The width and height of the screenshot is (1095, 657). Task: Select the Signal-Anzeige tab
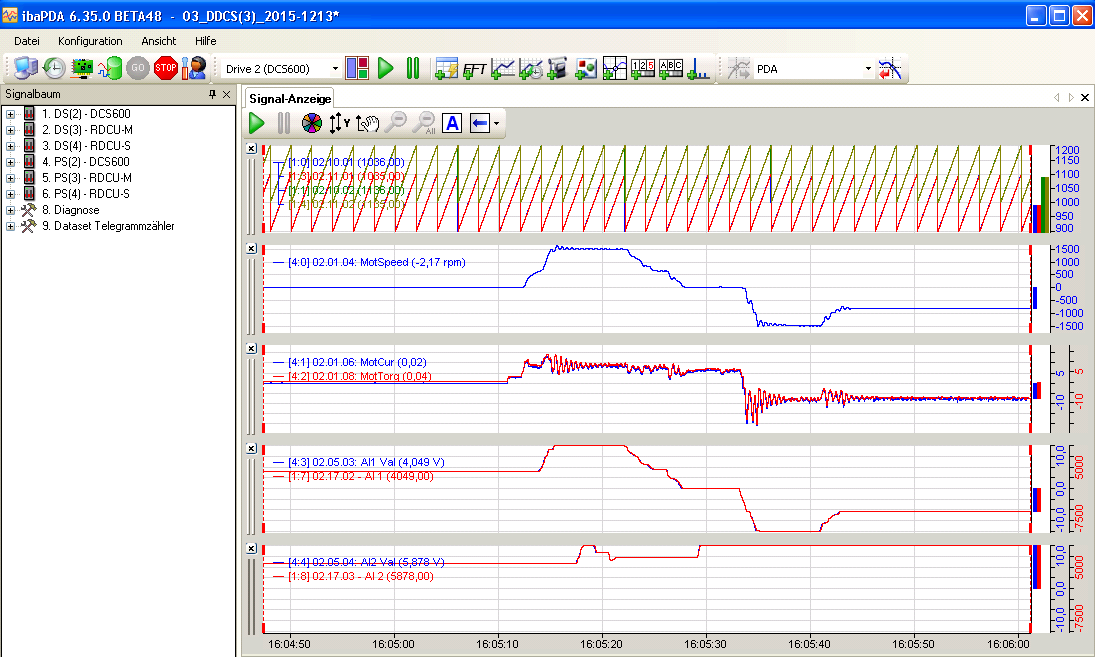(x=289, y=98)
